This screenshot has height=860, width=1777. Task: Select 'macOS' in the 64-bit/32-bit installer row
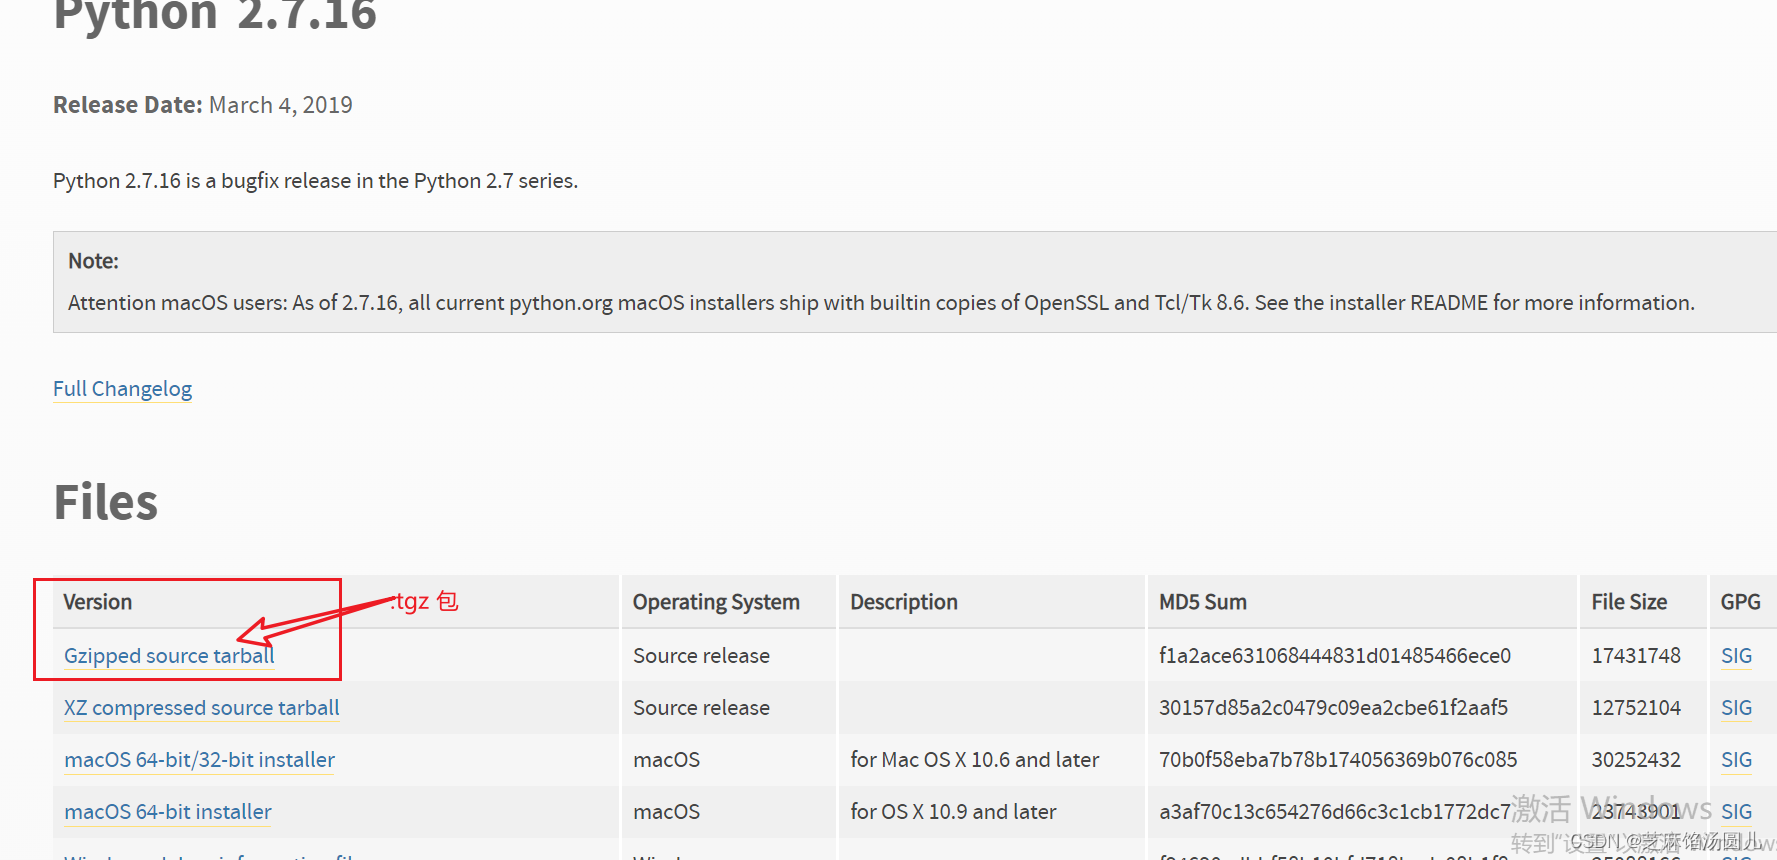(666, 760)
